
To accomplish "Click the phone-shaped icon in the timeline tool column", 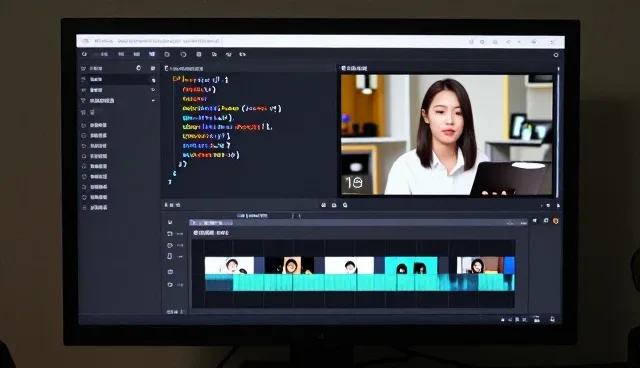I will (x=169, y=256).
